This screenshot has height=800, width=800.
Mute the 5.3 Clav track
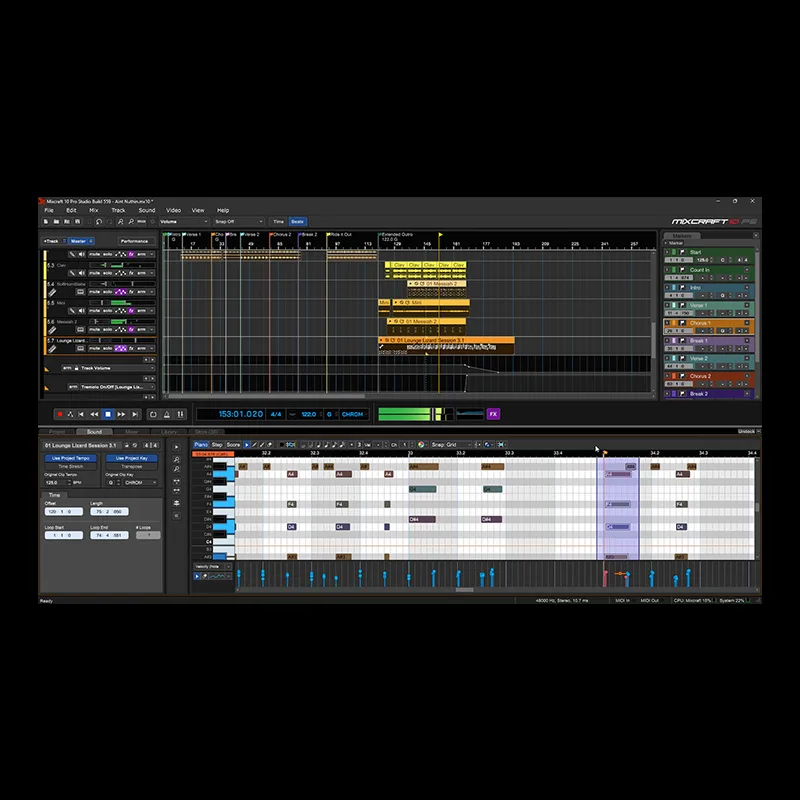pos(94,273)
